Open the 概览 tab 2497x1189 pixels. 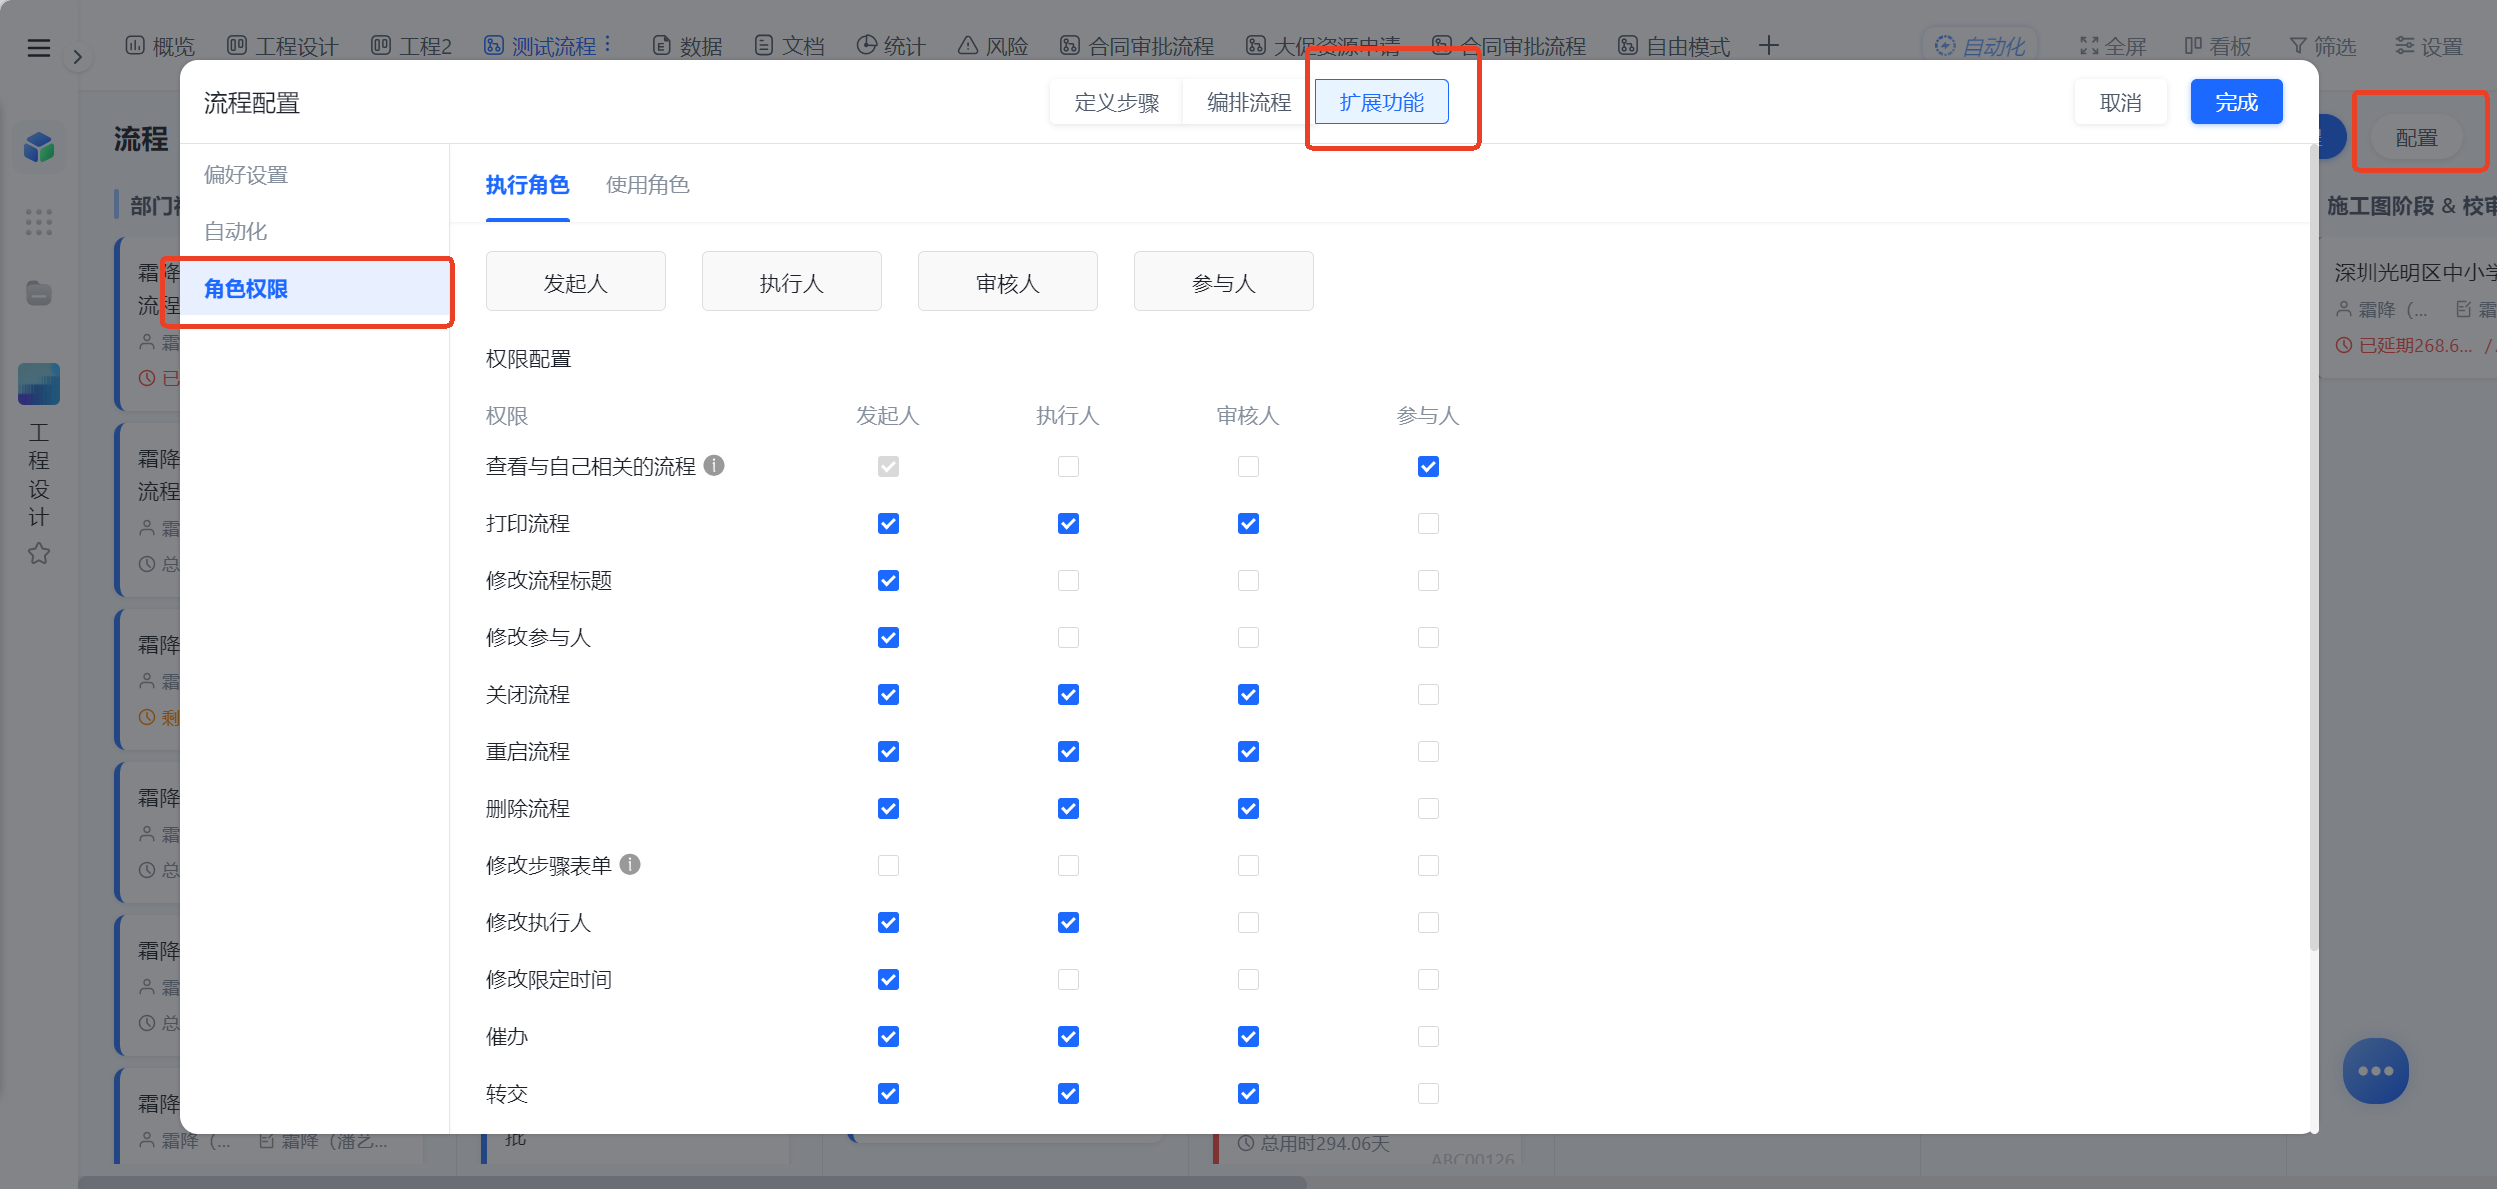point(160,46)
